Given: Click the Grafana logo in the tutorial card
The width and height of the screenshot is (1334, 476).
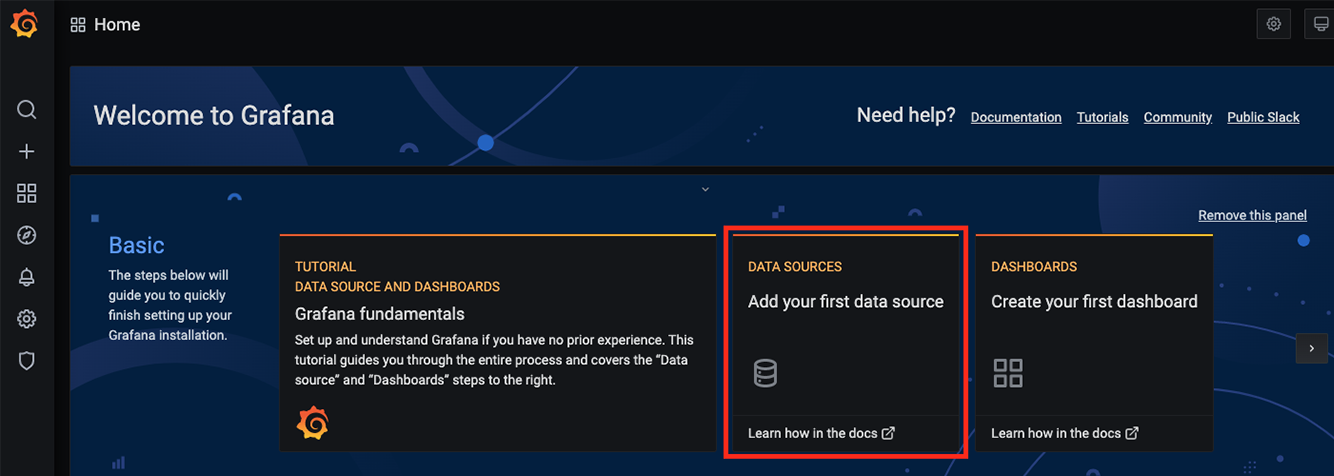Looking at the screenshot, I should pyautogui.click(x=313, y=424).
